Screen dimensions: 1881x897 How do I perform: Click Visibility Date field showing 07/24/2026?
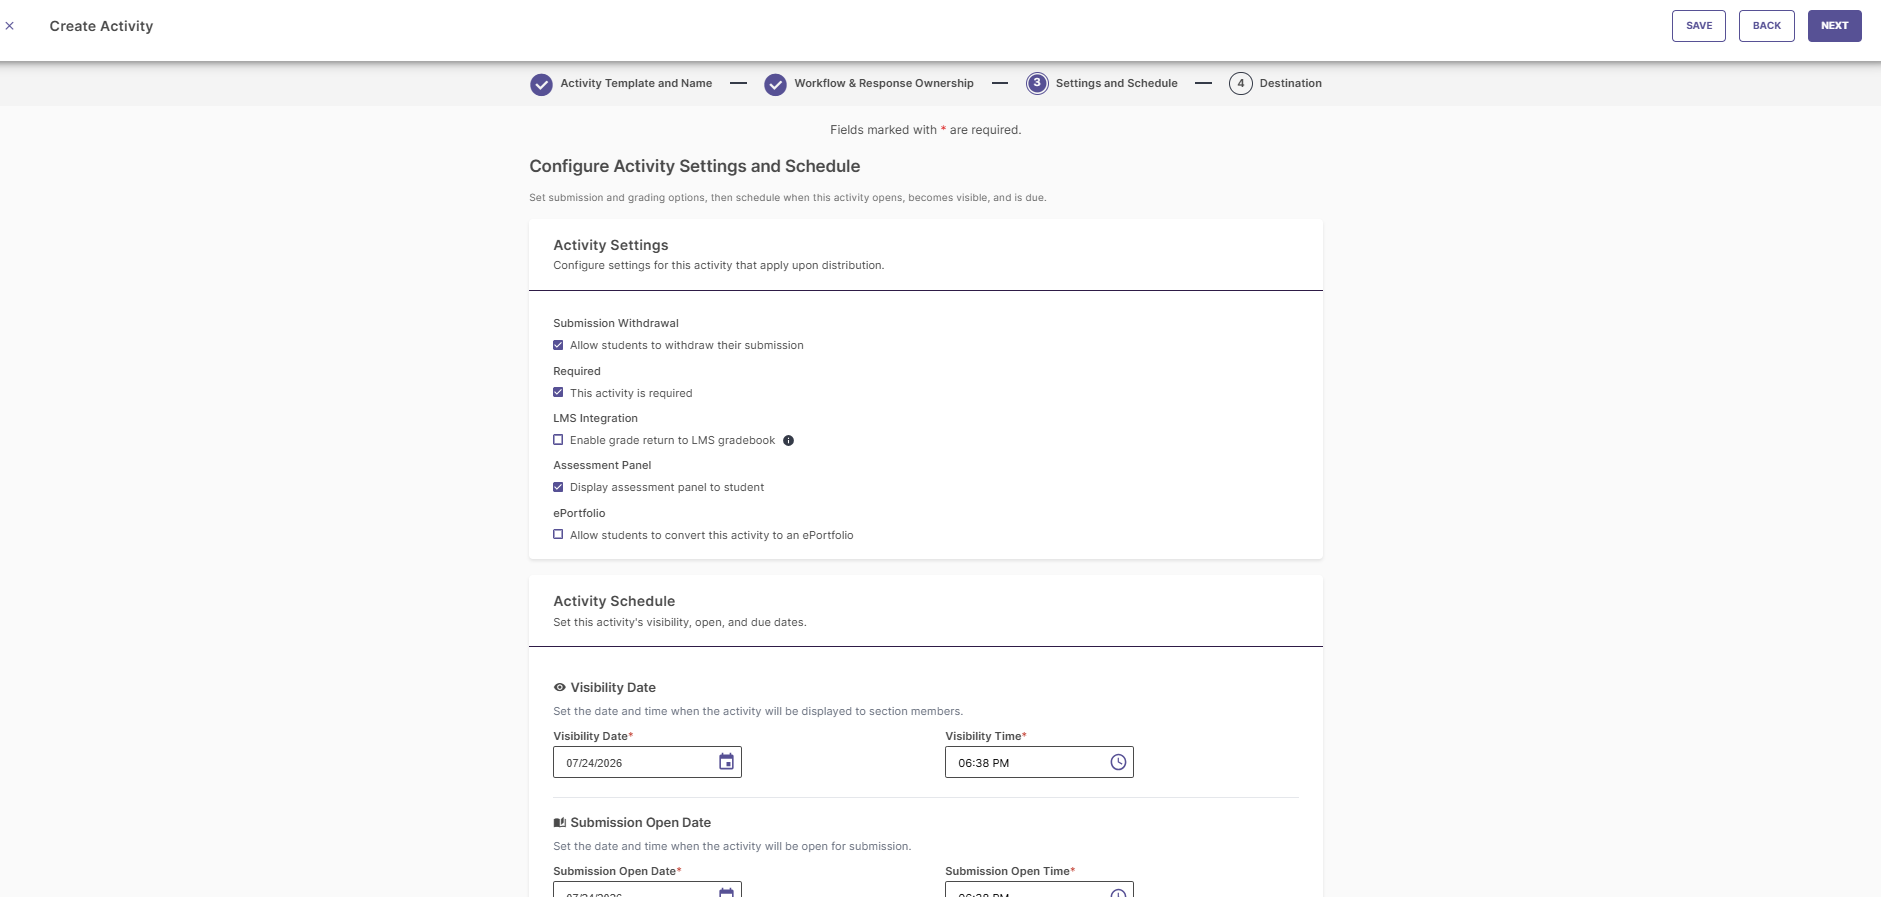click(647, 762)
